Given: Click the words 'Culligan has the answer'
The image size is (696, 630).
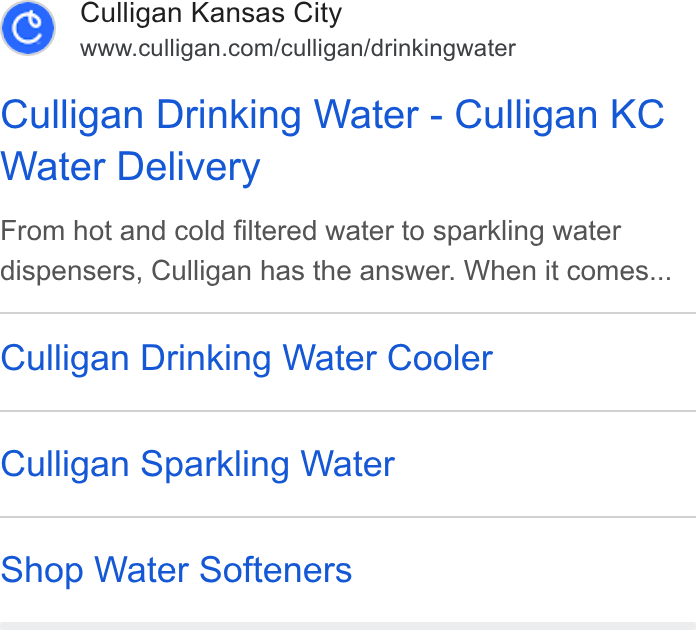Looking at the screenshot, I should (x=303, y=271).
